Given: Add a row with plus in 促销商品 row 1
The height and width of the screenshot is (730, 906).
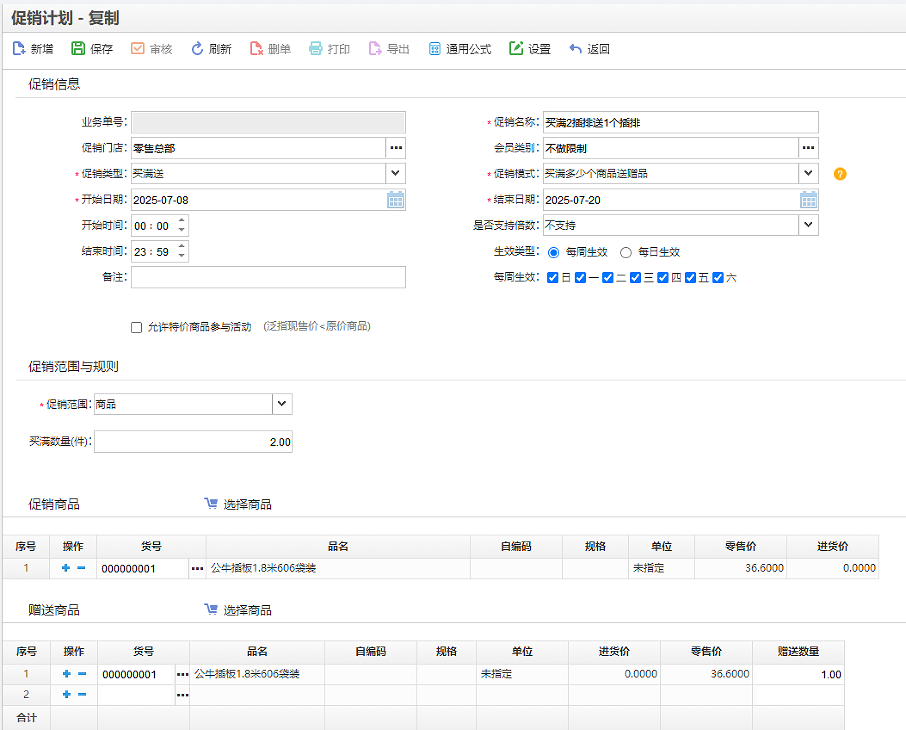Looking at the screenshot, I should pos(66,568).
